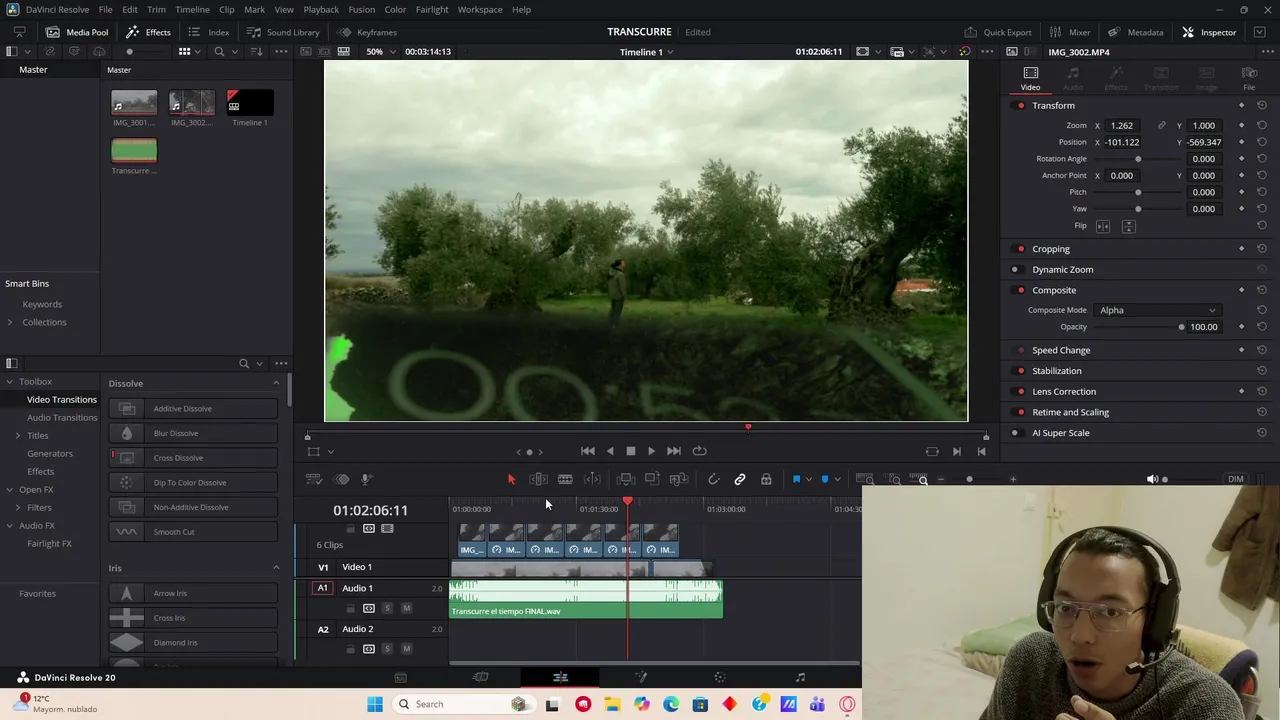Open the Sound Library

point(283,32)
